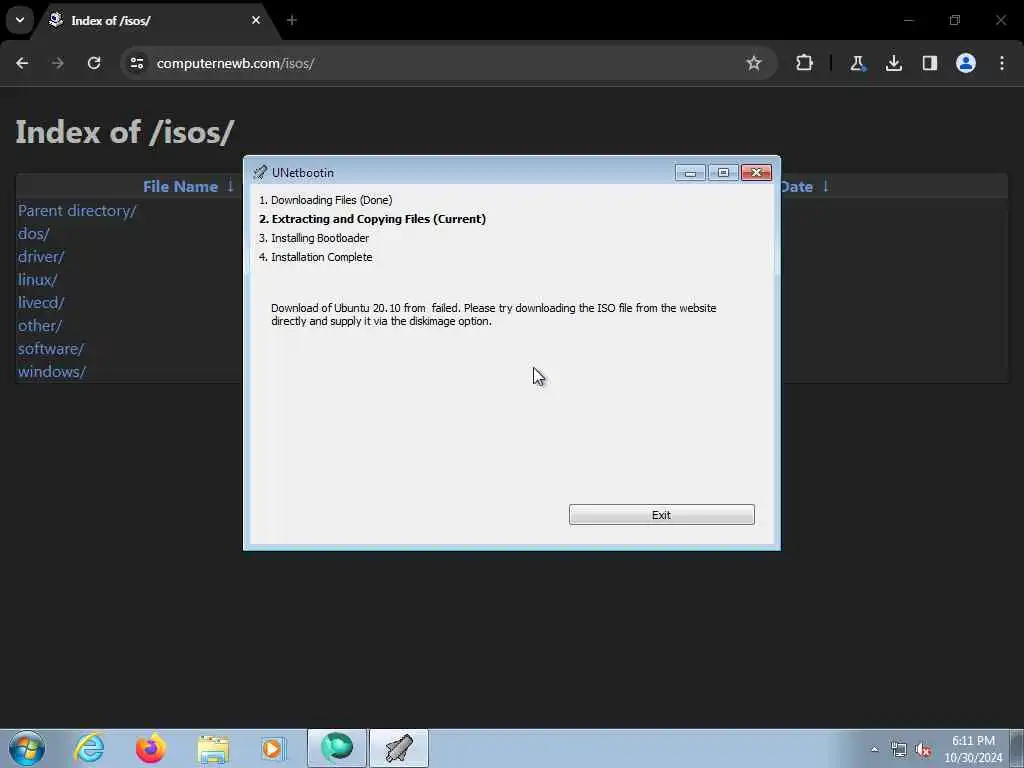The height and width of the screenshot is (768, 1024).
Task: Restore down the Chrome window
Action: click(x=955, y=20)
